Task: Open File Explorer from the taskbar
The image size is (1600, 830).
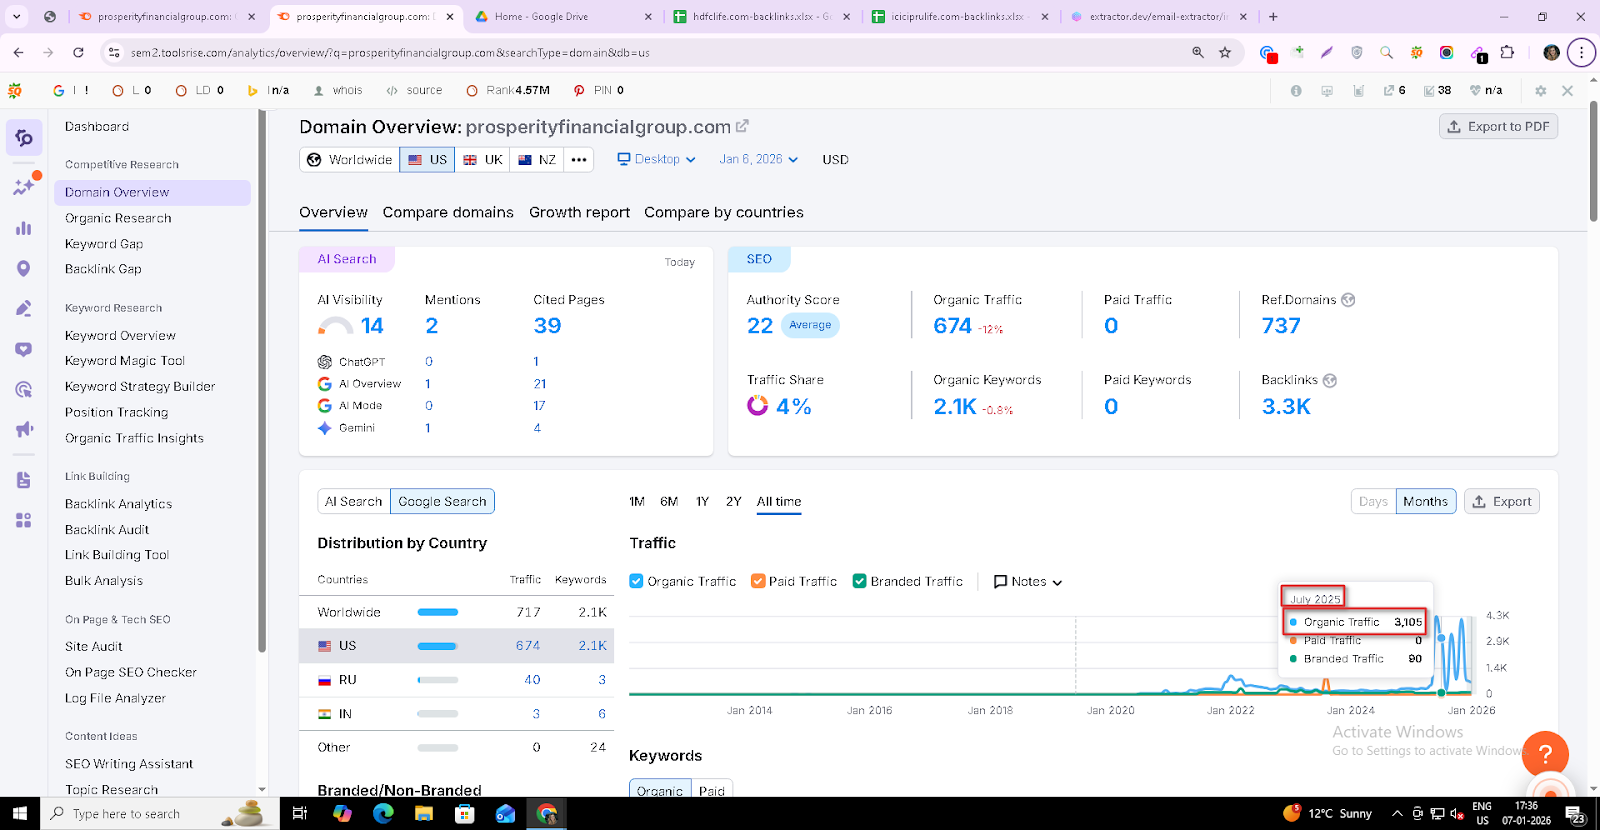Action: tap(424, 813)
